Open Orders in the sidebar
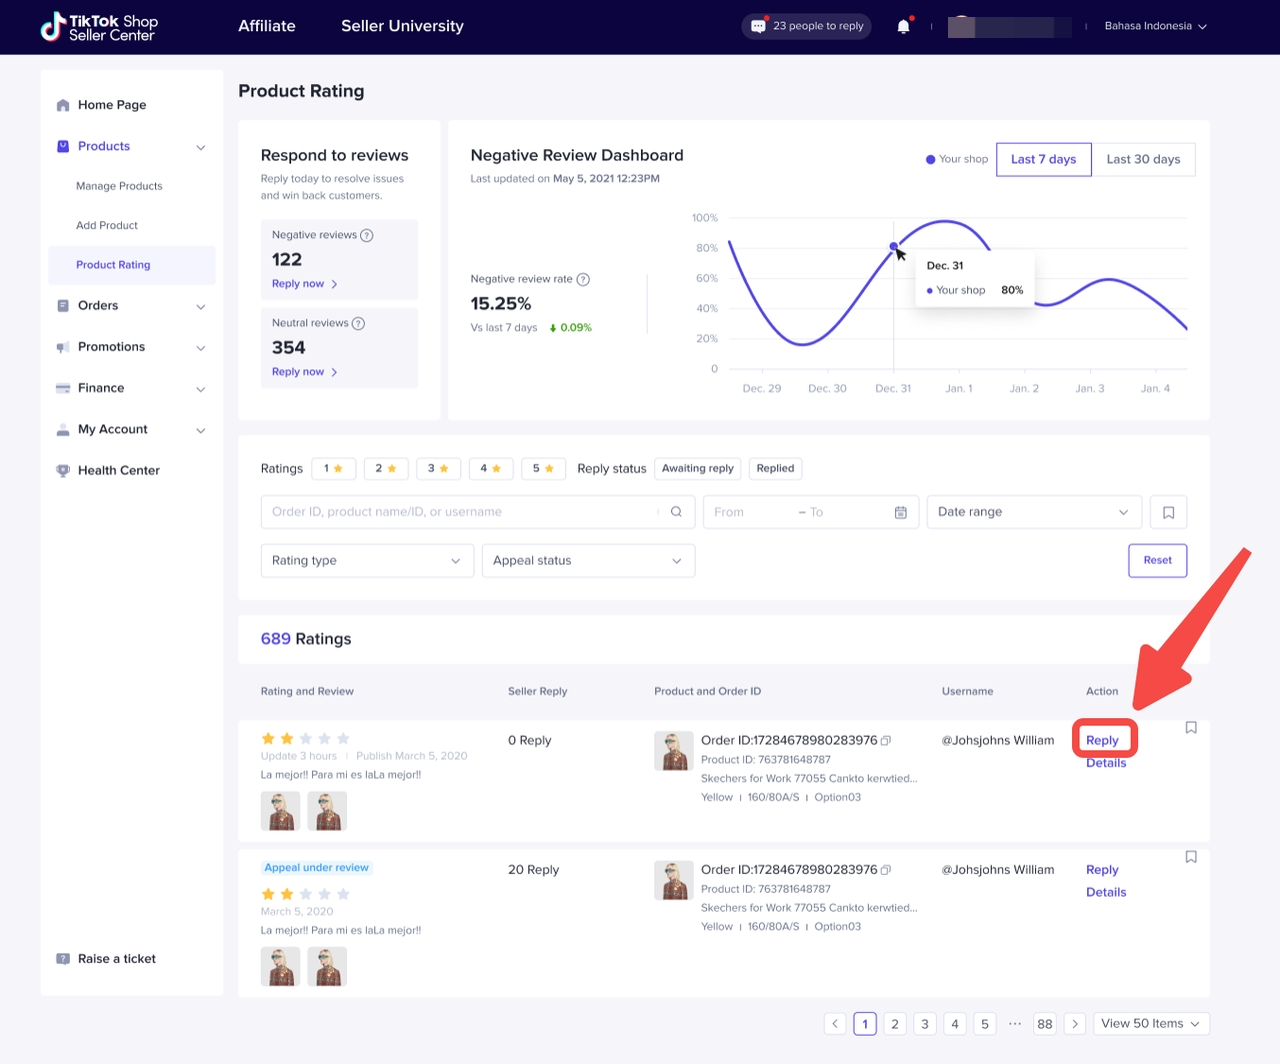 (98, 306)
